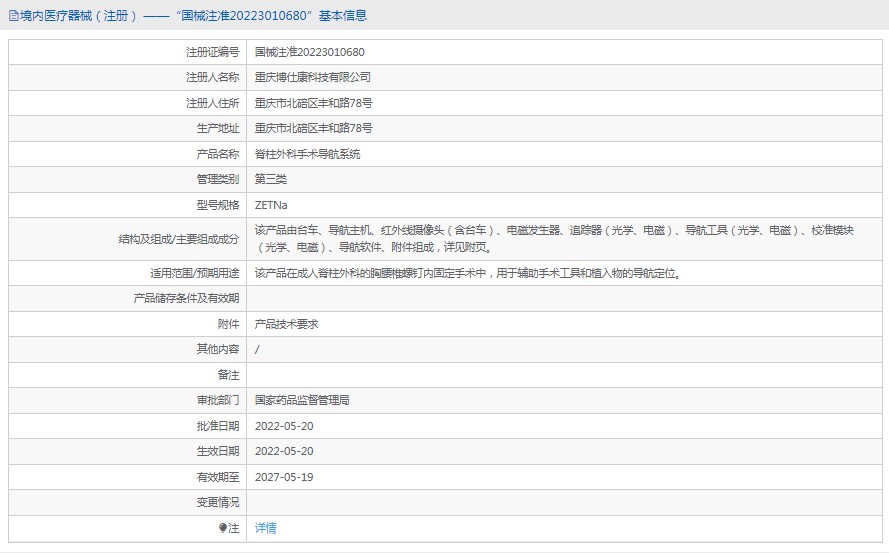Click the bullet icon beside the 注 label

(223, 528)
